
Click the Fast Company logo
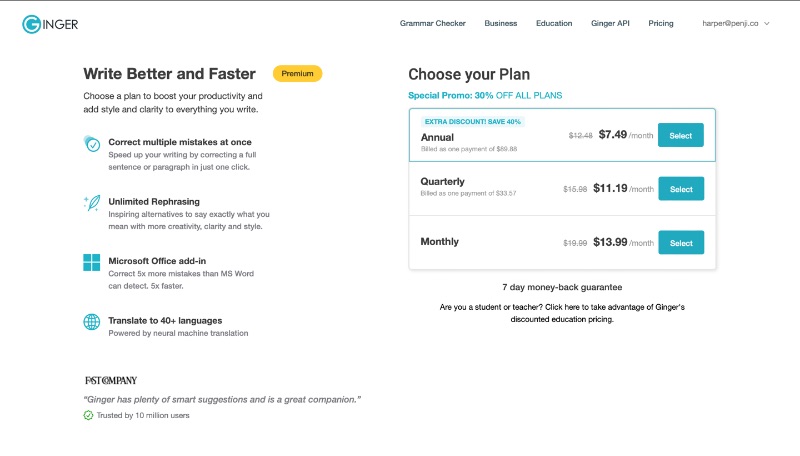tap(110, 380)
